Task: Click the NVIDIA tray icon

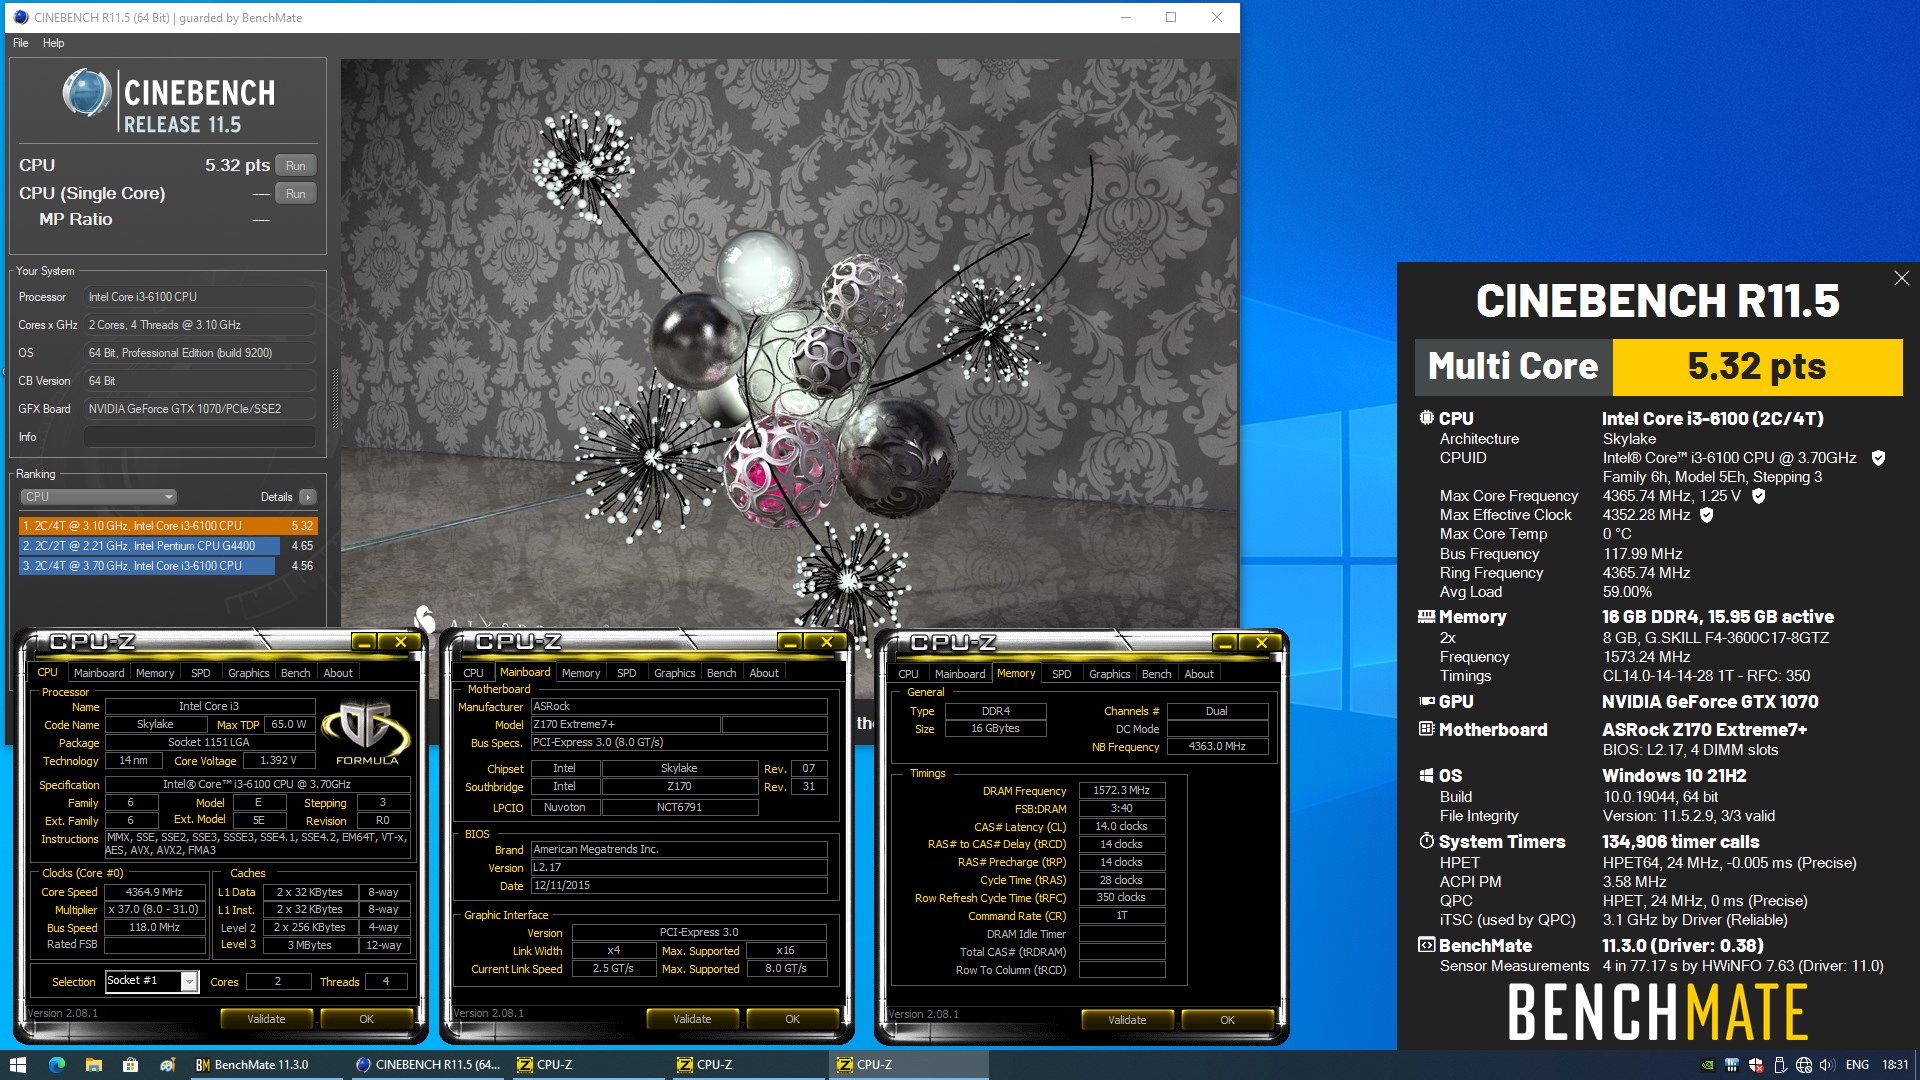Action: 1708,1065
